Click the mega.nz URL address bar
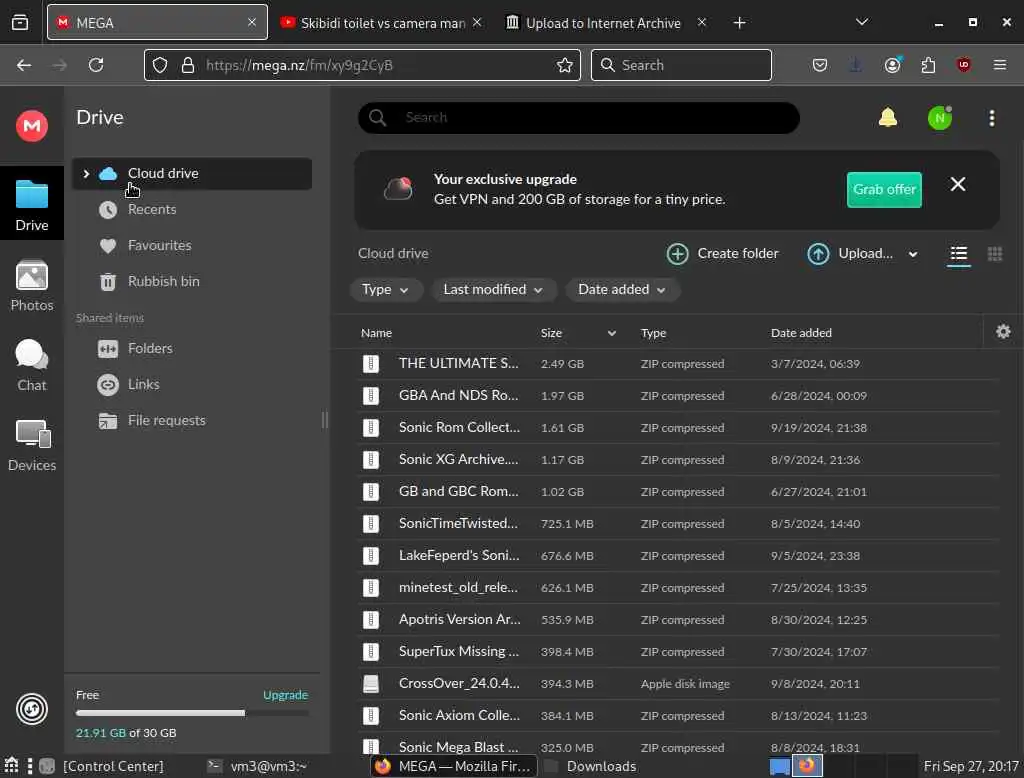The image size is (1024, 778). 362,65
